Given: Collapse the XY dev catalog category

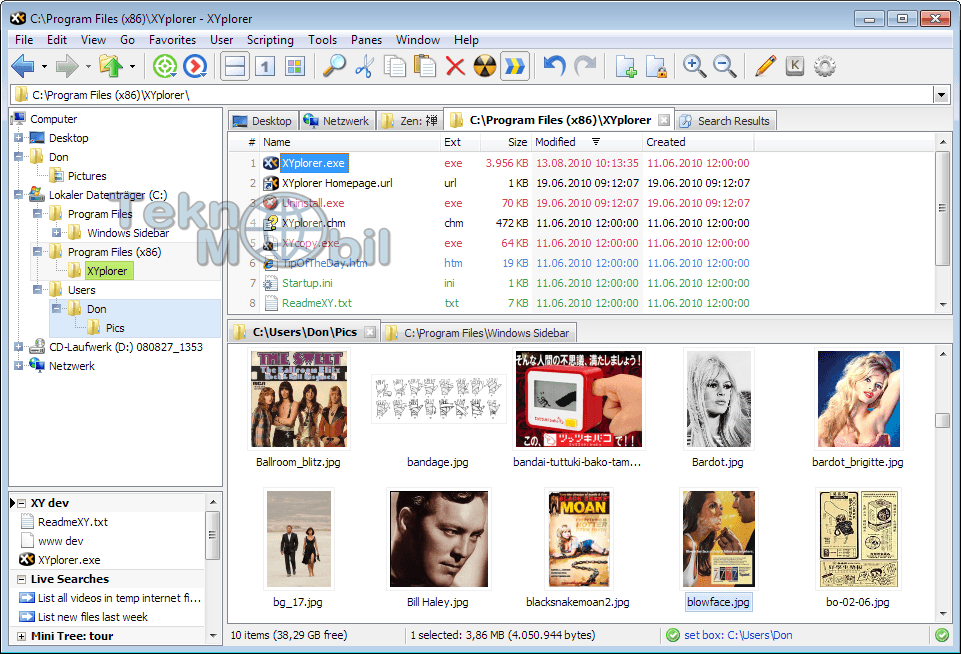Looking at the screenshot, I should (21, 503).
